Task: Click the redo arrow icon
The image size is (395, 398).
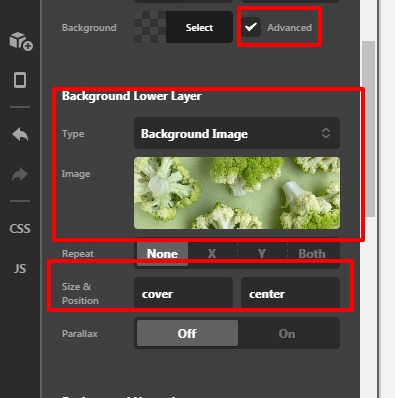Action: pos(20,174)
